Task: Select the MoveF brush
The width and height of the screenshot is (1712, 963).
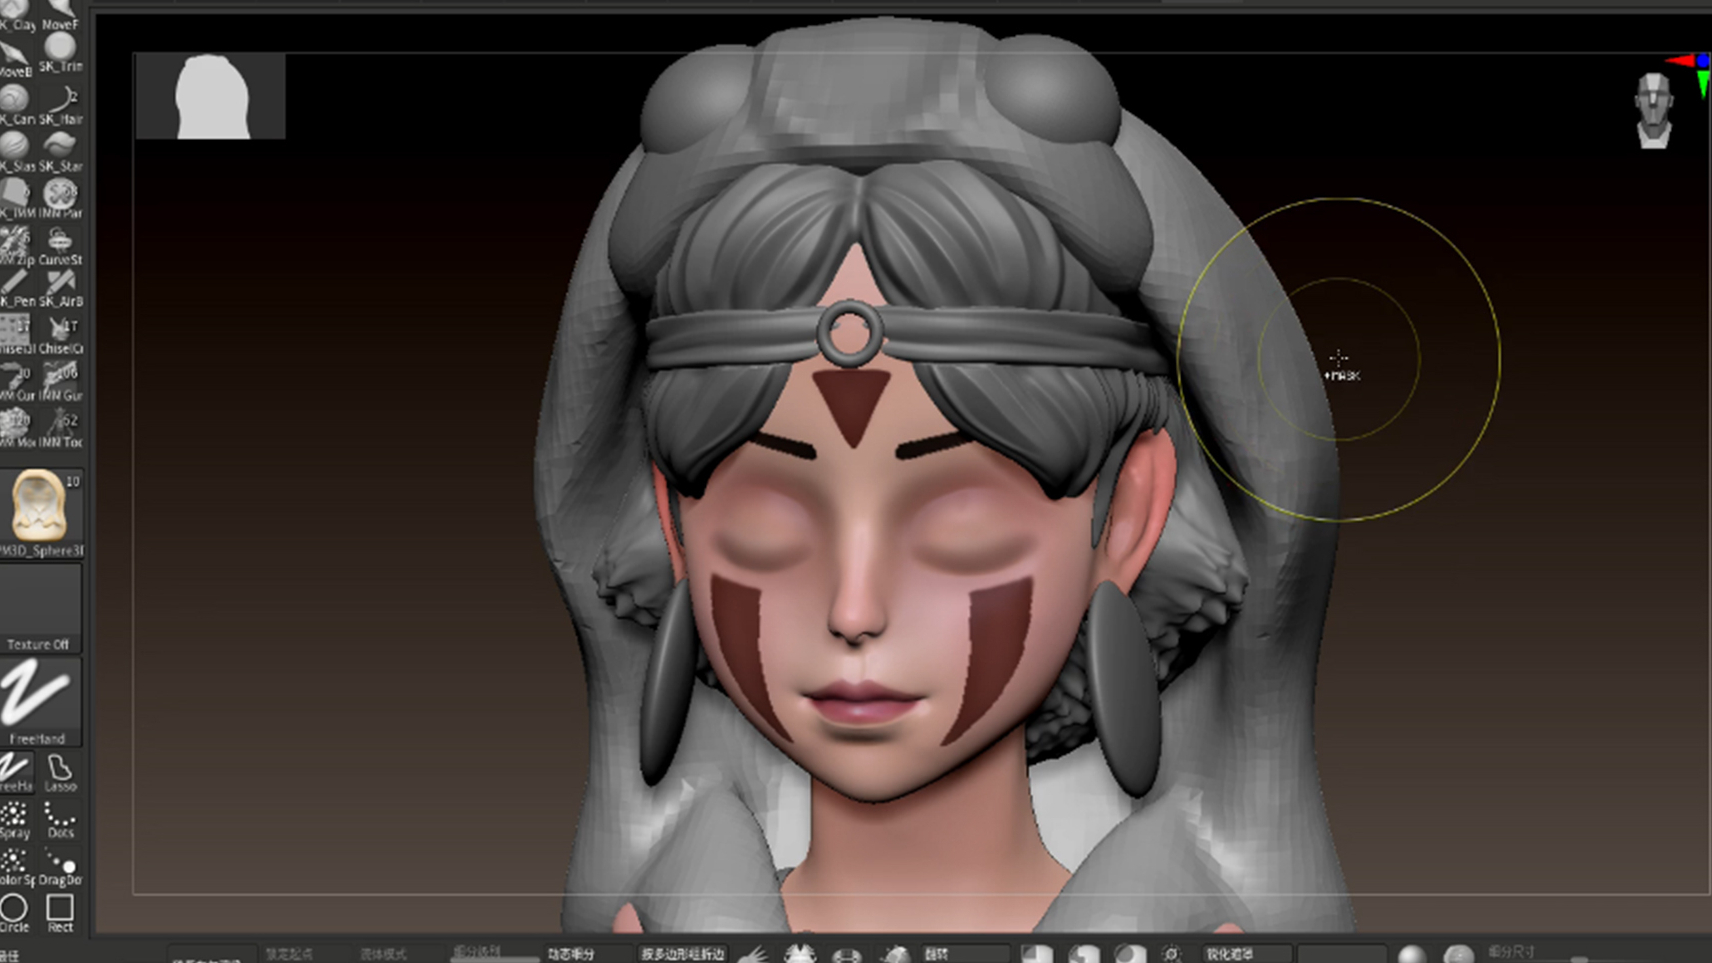Action: point(60,14)
